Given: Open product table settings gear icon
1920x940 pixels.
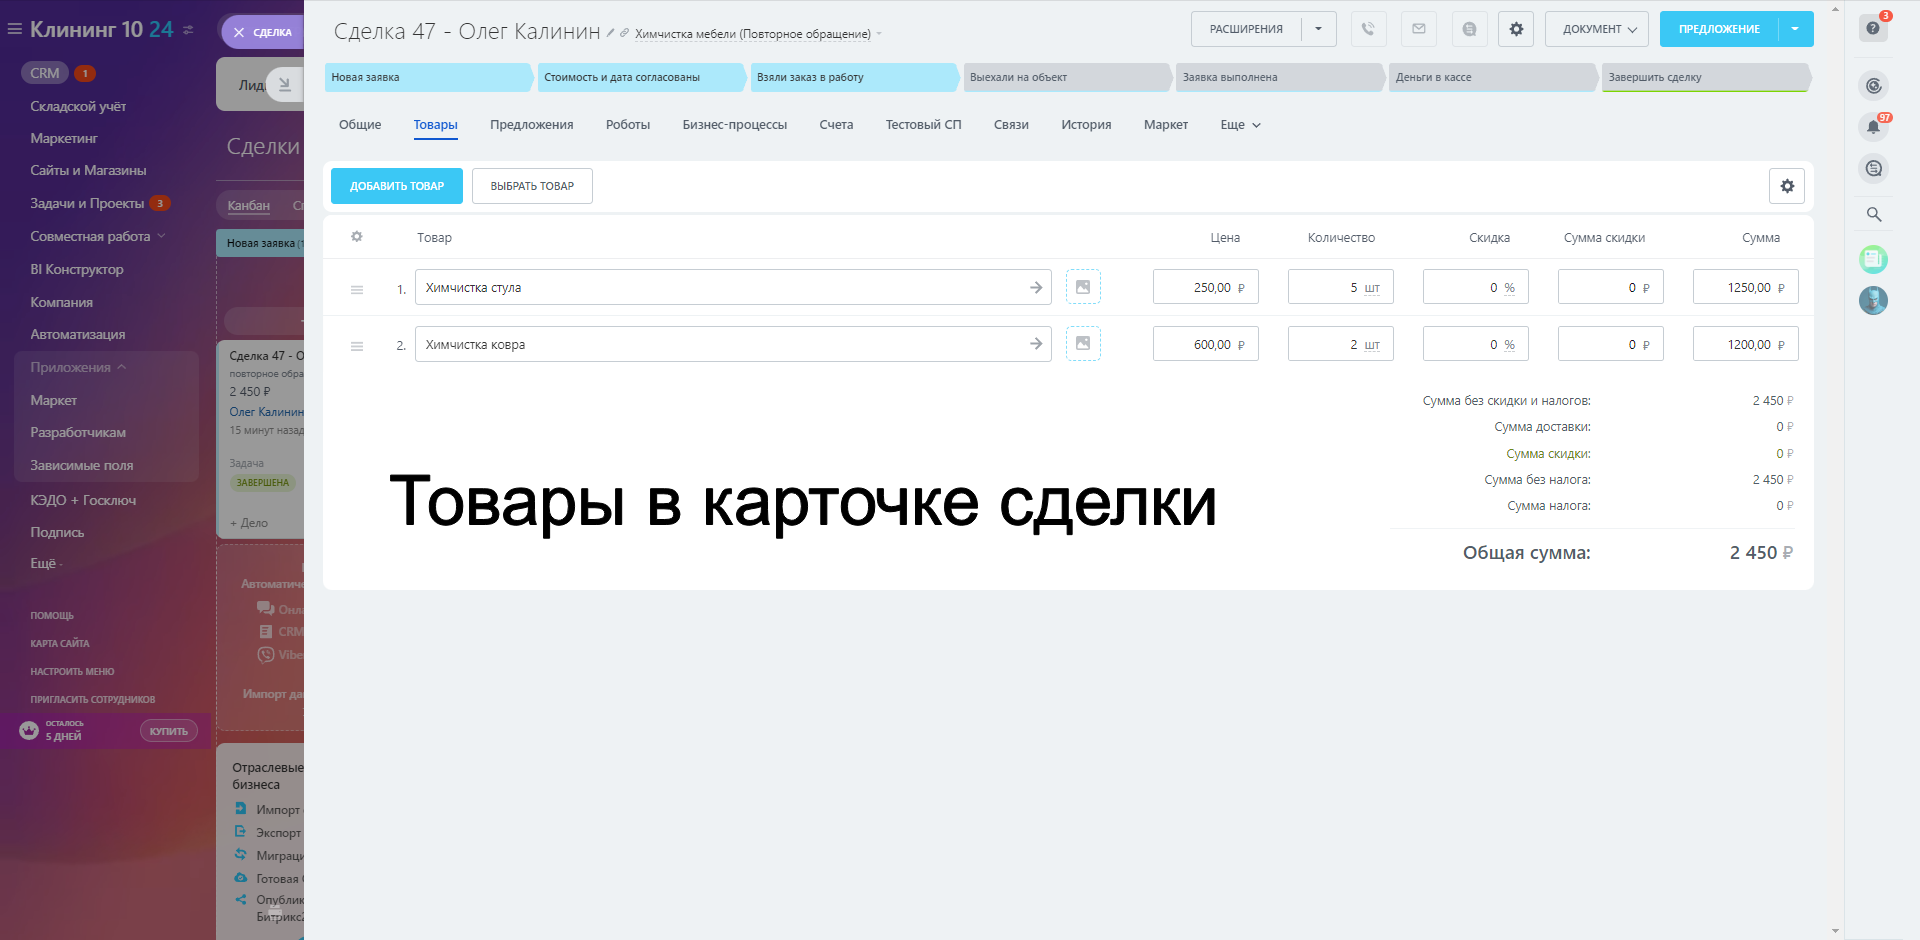Looking at the screenshot, I should coord(1786,186).
